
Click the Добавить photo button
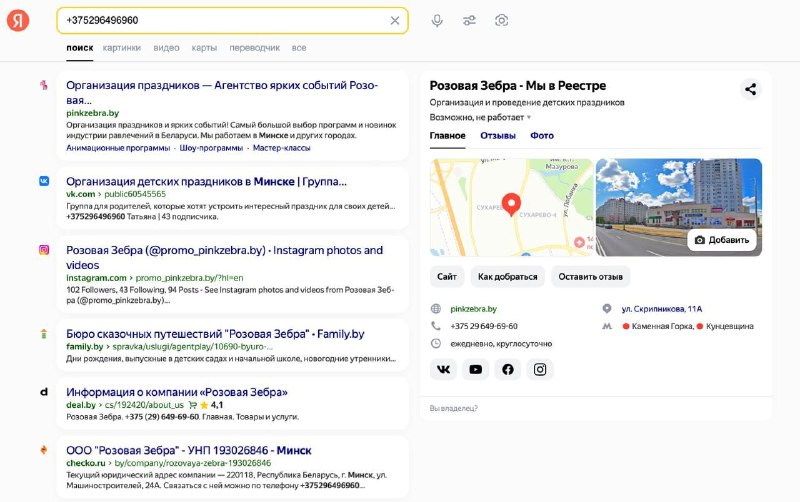pyautogui.click(x=722, y=240)
